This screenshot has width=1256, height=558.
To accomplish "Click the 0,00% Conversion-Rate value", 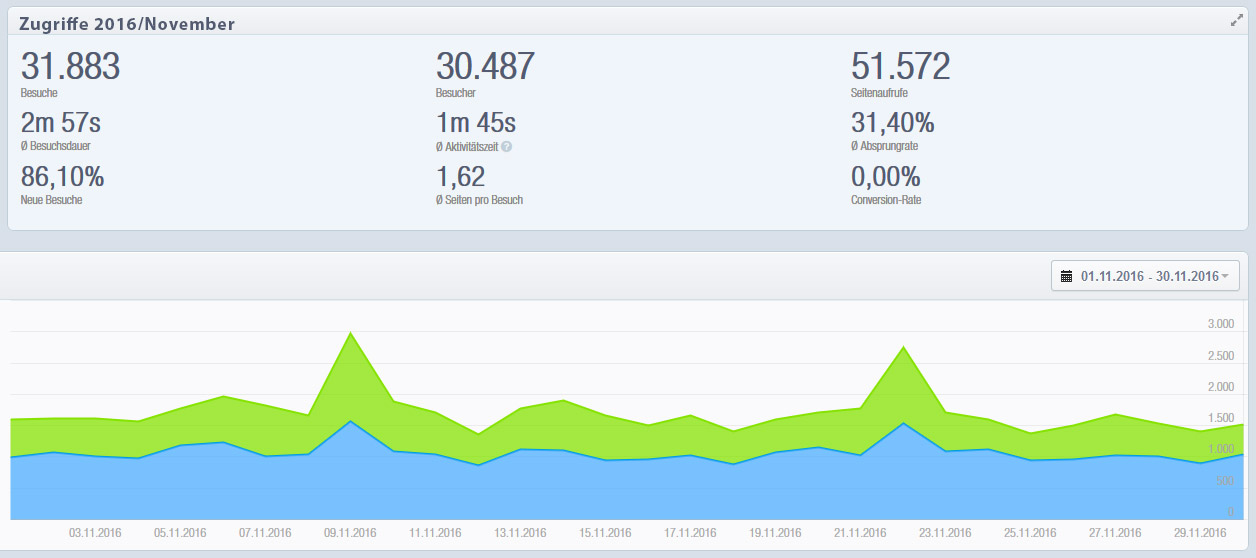I will point(885,177).
